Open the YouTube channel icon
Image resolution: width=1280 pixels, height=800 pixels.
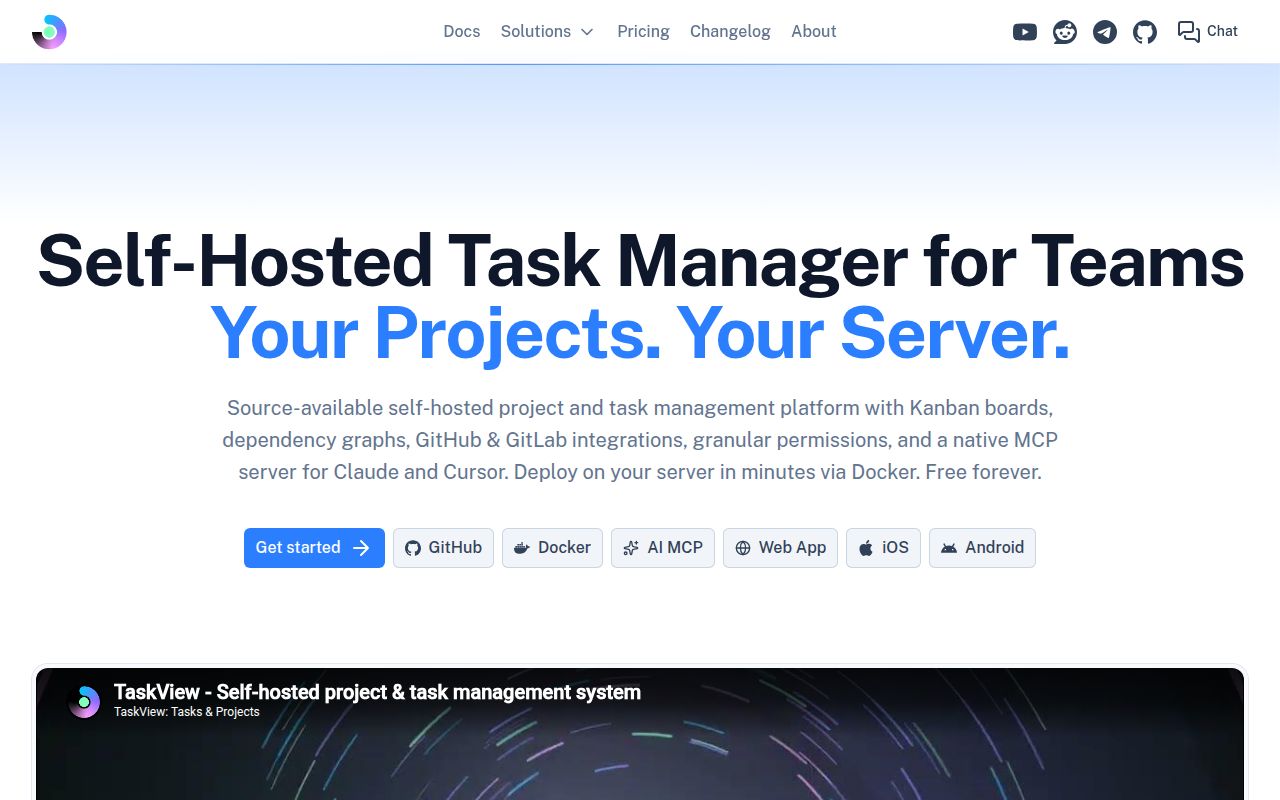click(x=1025, y=32)
